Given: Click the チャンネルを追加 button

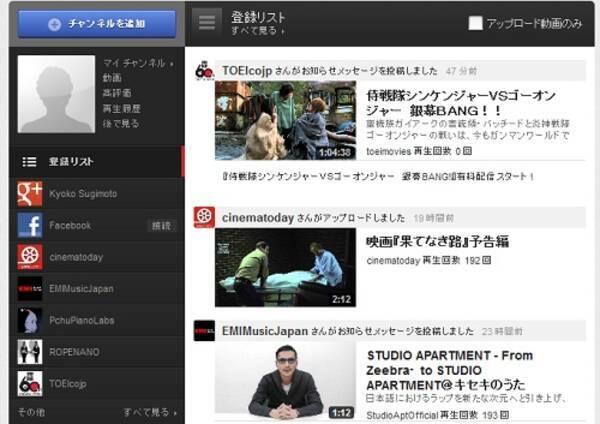Looking at the screenshot, I should 96,24.
